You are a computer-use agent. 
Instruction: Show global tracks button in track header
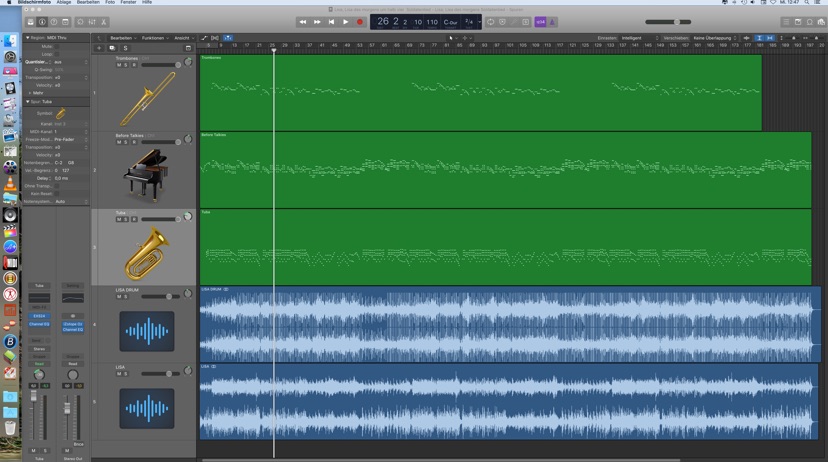click(189, 48)
